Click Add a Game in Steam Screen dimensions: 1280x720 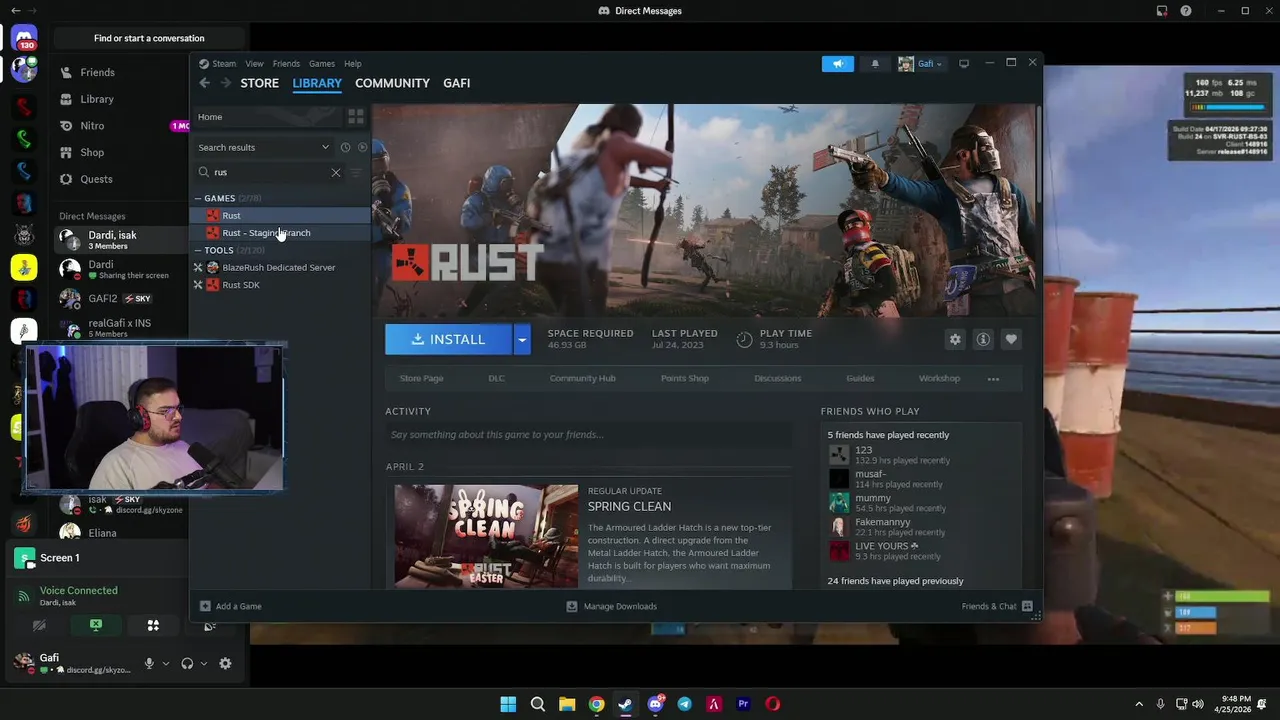coord(231,606)
